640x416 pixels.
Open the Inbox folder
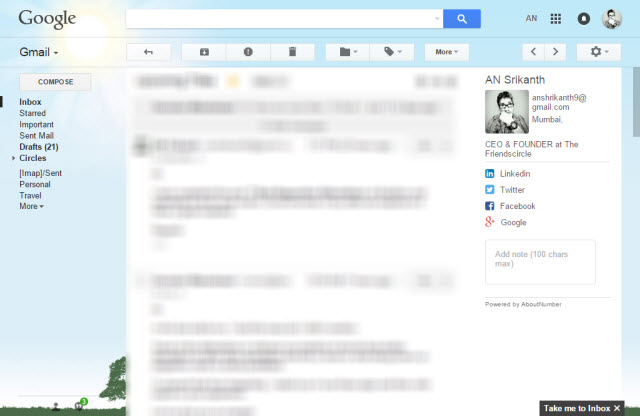(x=30, y=102)
